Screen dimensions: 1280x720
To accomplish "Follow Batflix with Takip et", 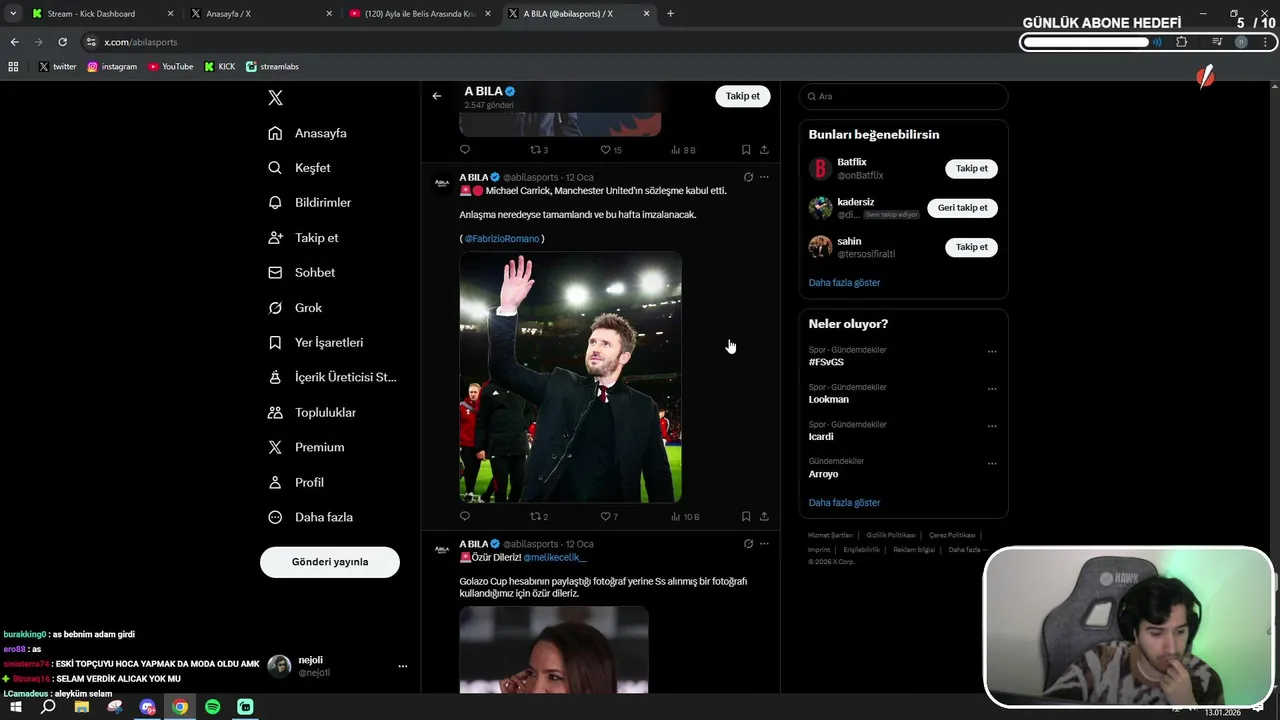I will point(971,169).
